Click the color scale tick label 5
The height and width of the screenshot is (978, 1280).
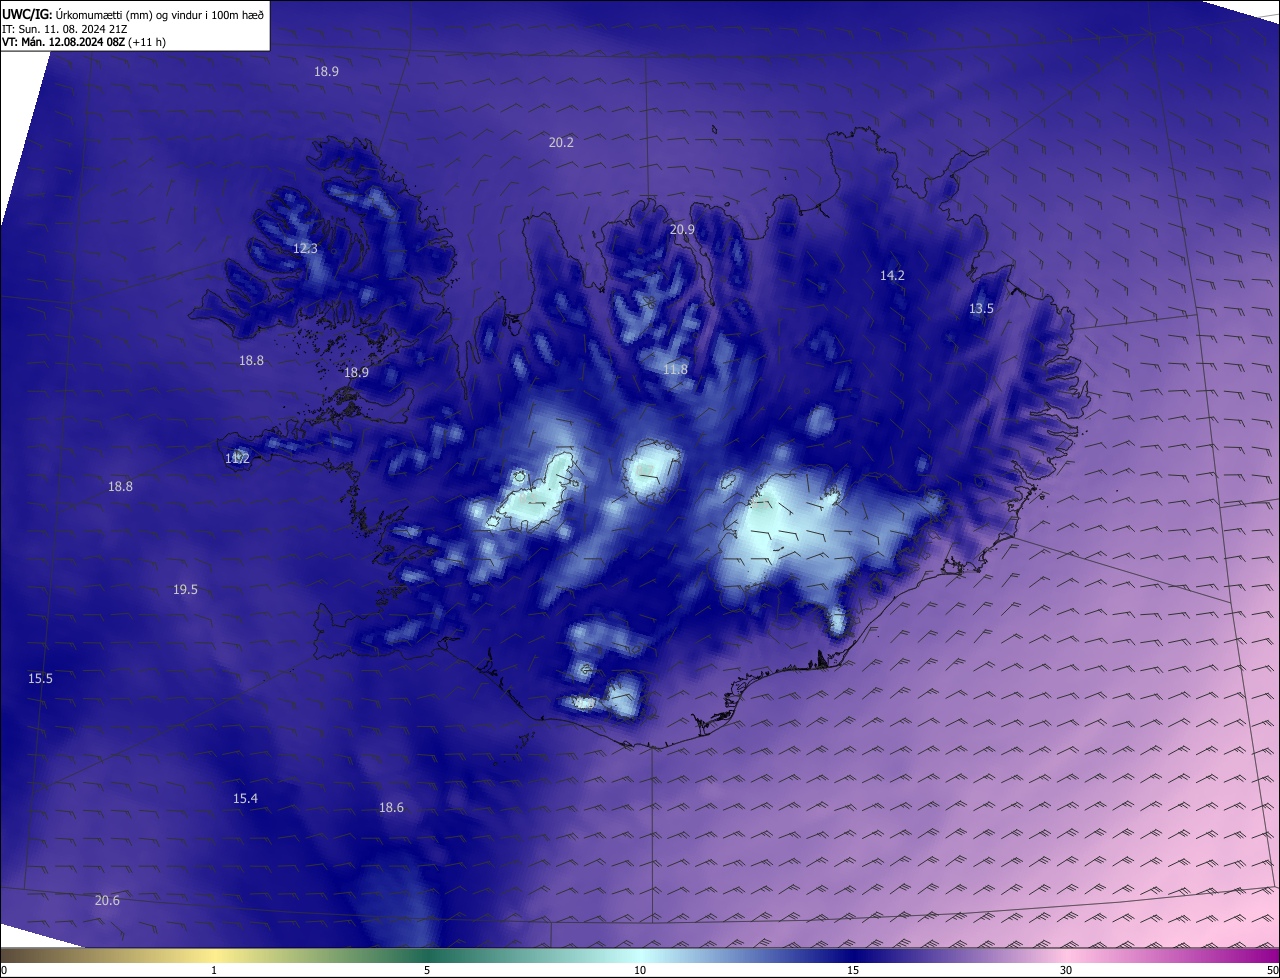[427, 971]
